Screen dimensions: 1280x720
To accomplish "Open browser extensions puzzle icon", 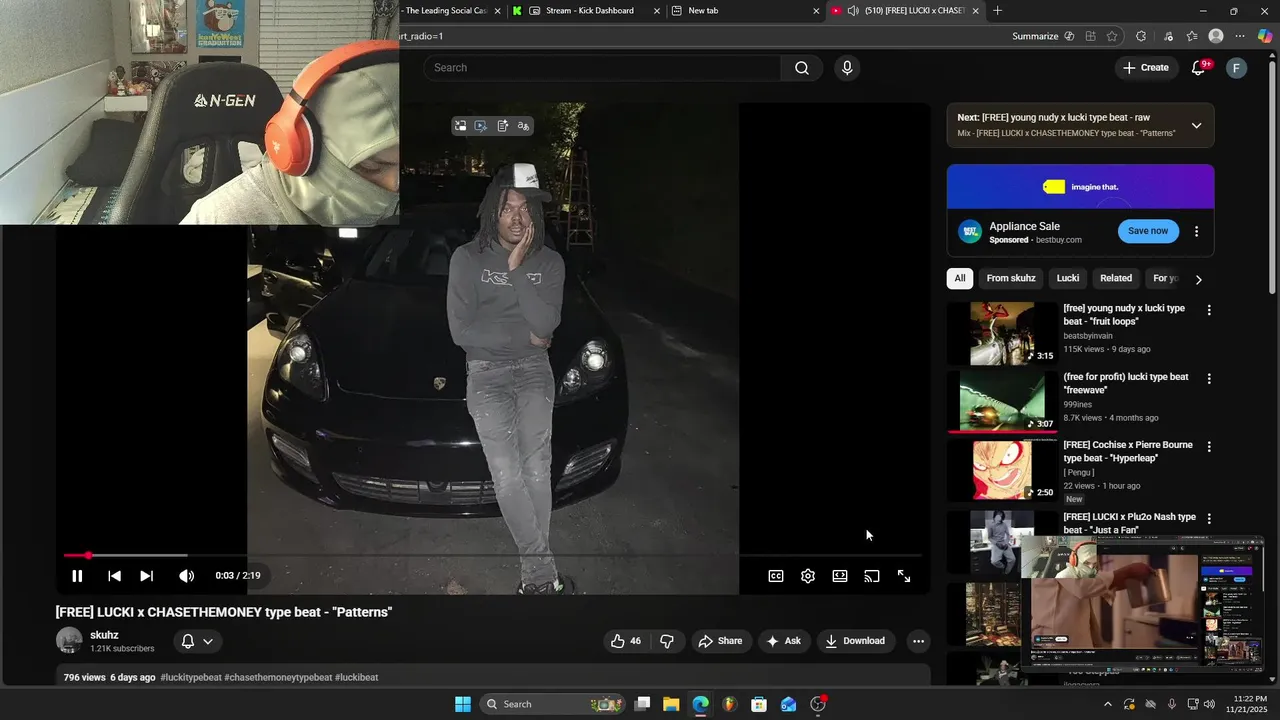I will click(1141, 36).
